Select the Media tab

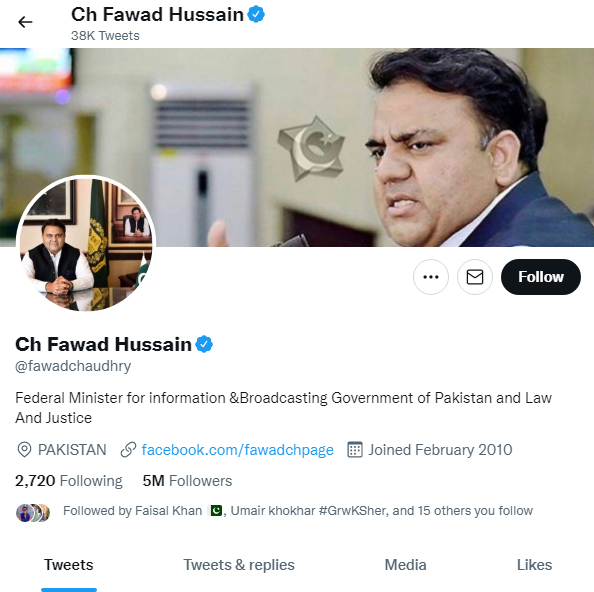[405, 565]
